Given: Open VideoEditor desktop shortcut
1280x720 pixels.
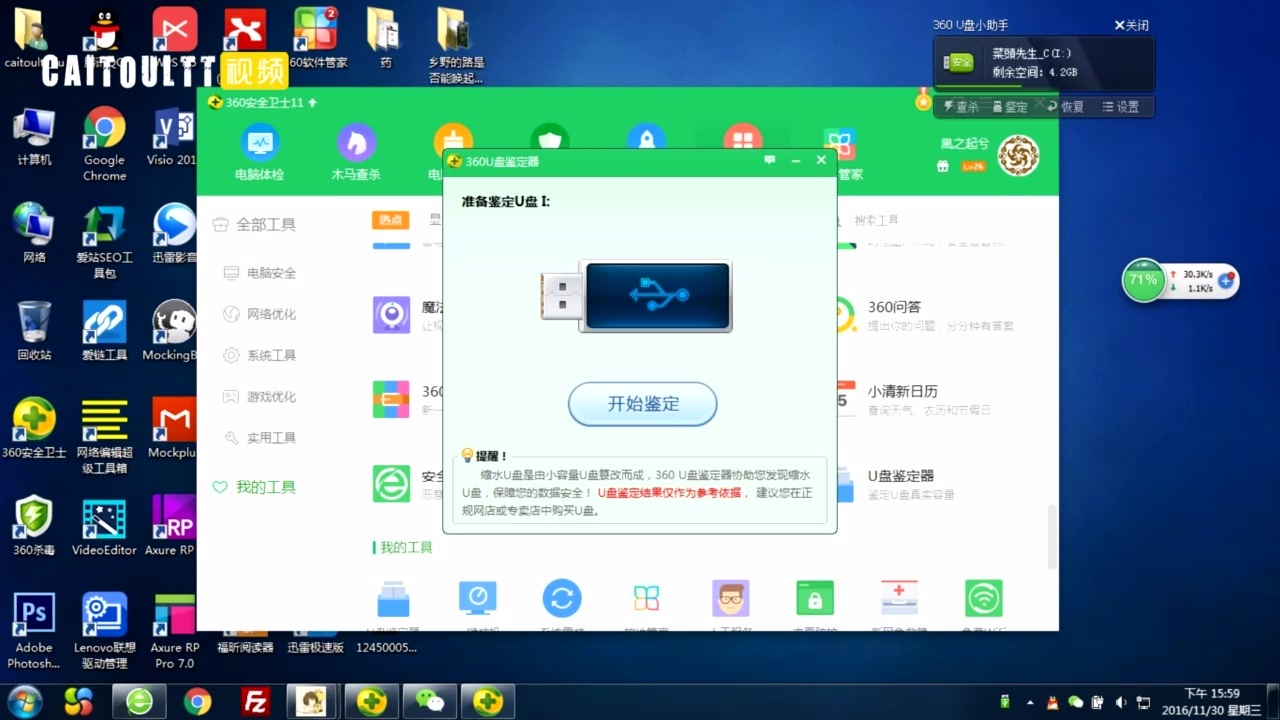Looking at the screenshot, I should (x=104, y=526).
